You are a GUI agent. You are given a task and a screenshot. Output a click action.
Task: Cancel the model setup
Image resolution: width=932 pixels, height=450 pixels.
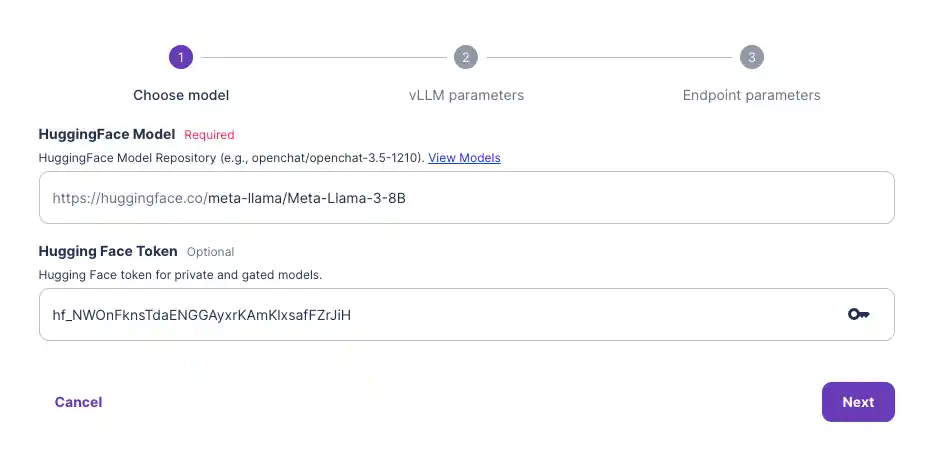tap(78, 402)
